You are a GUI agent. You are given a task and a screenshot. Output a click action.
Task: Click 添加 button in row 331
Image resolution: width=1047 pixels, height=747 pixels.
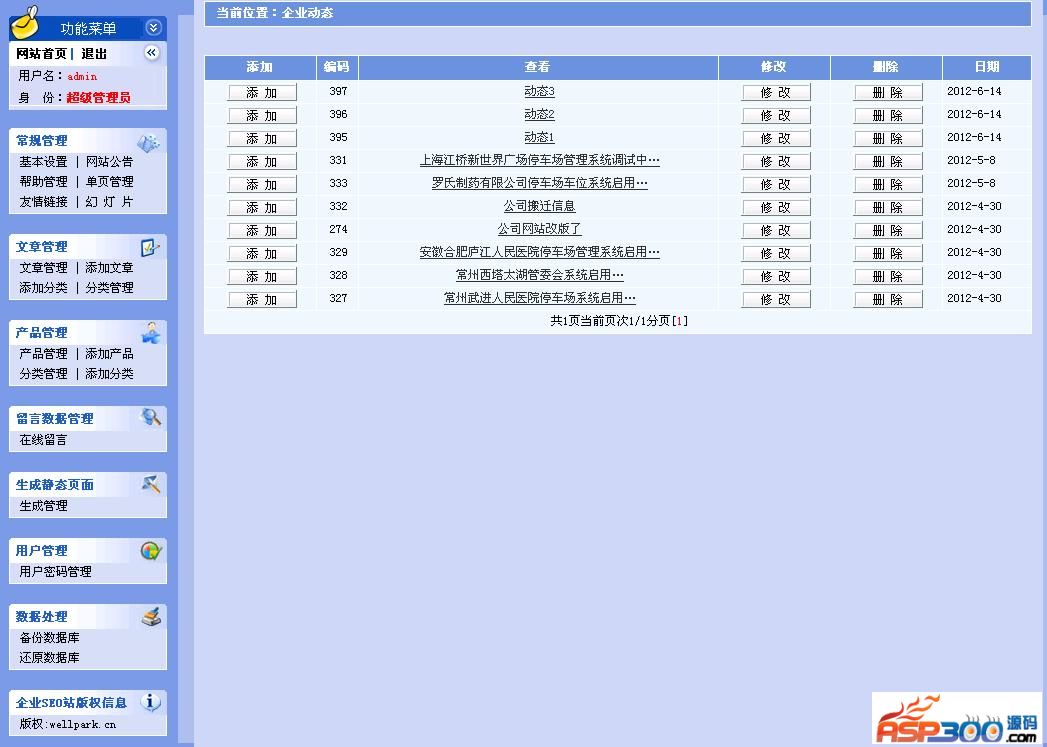coord(262,162)
